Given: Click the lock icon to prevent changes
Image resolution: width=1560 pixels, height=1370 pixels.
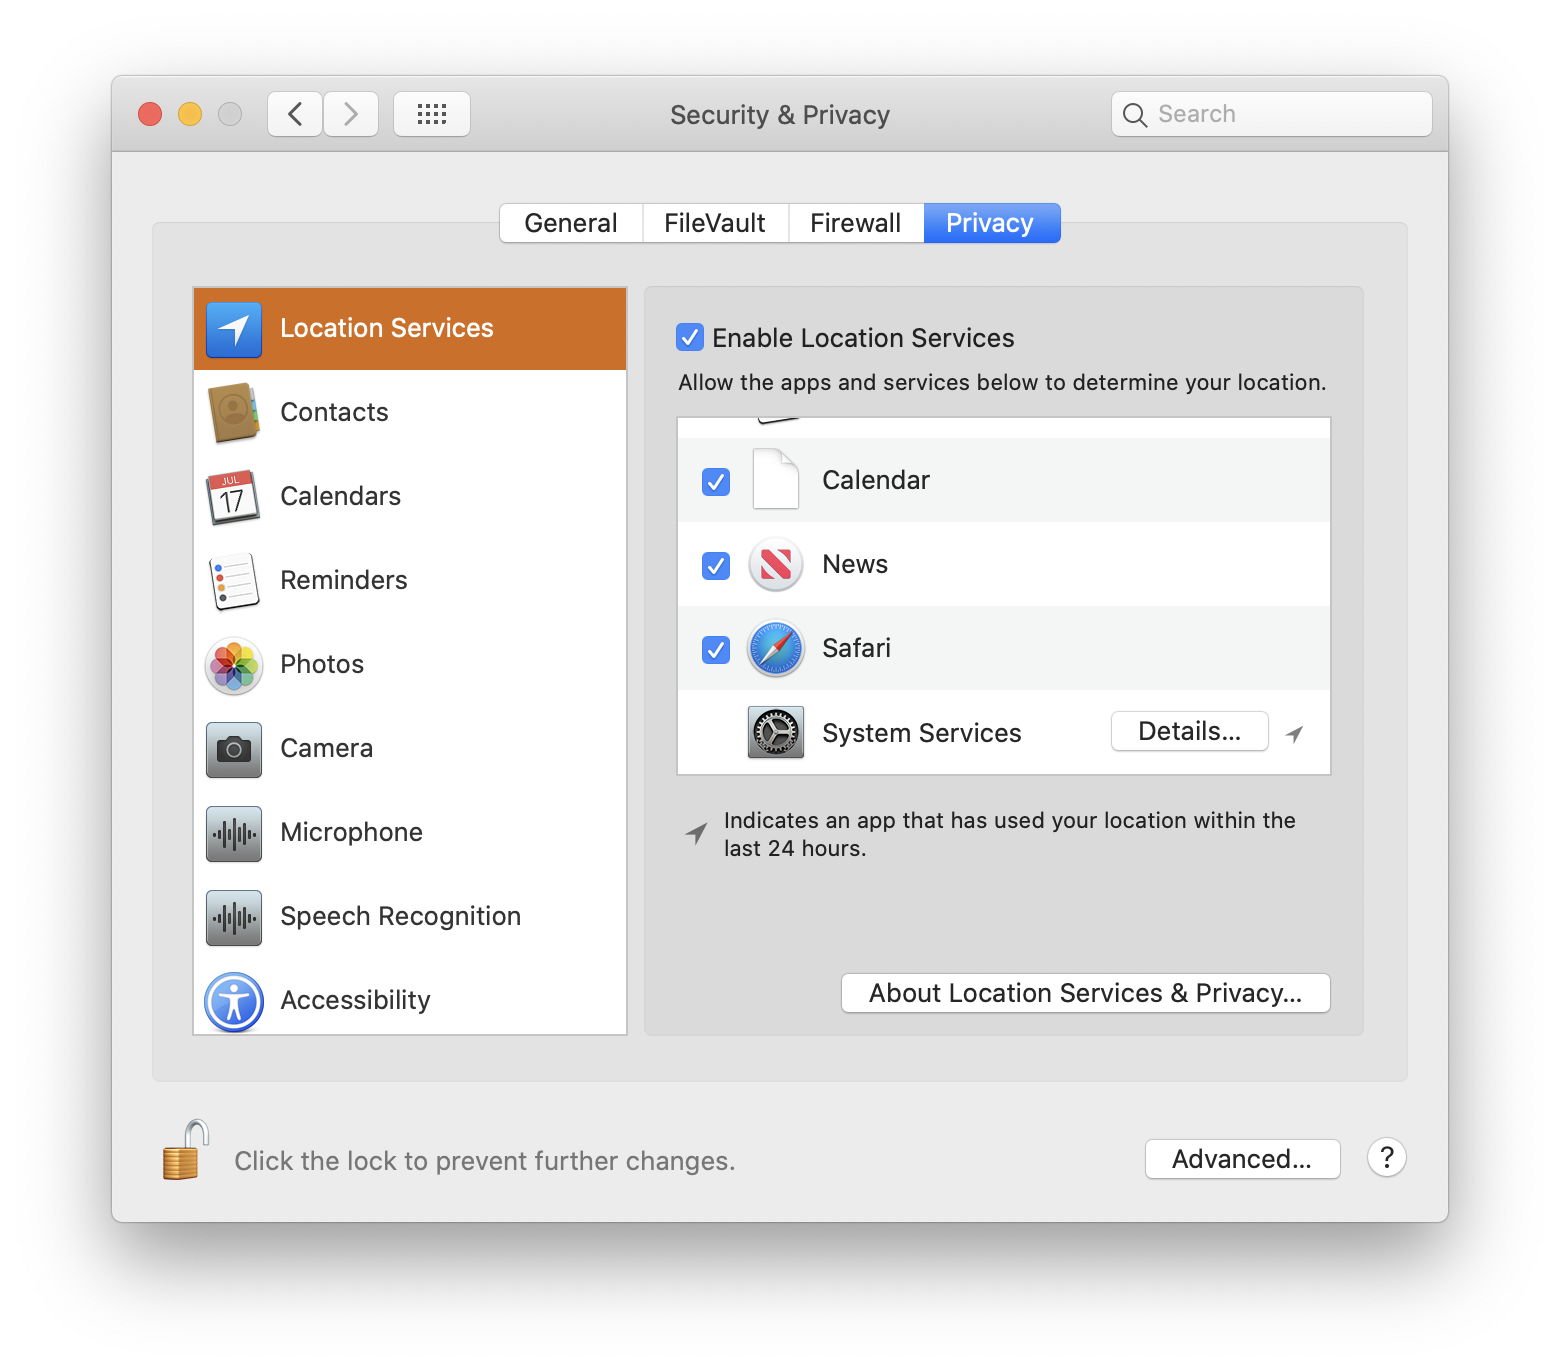Looking at the screenshot, I should pos(185,1152).
